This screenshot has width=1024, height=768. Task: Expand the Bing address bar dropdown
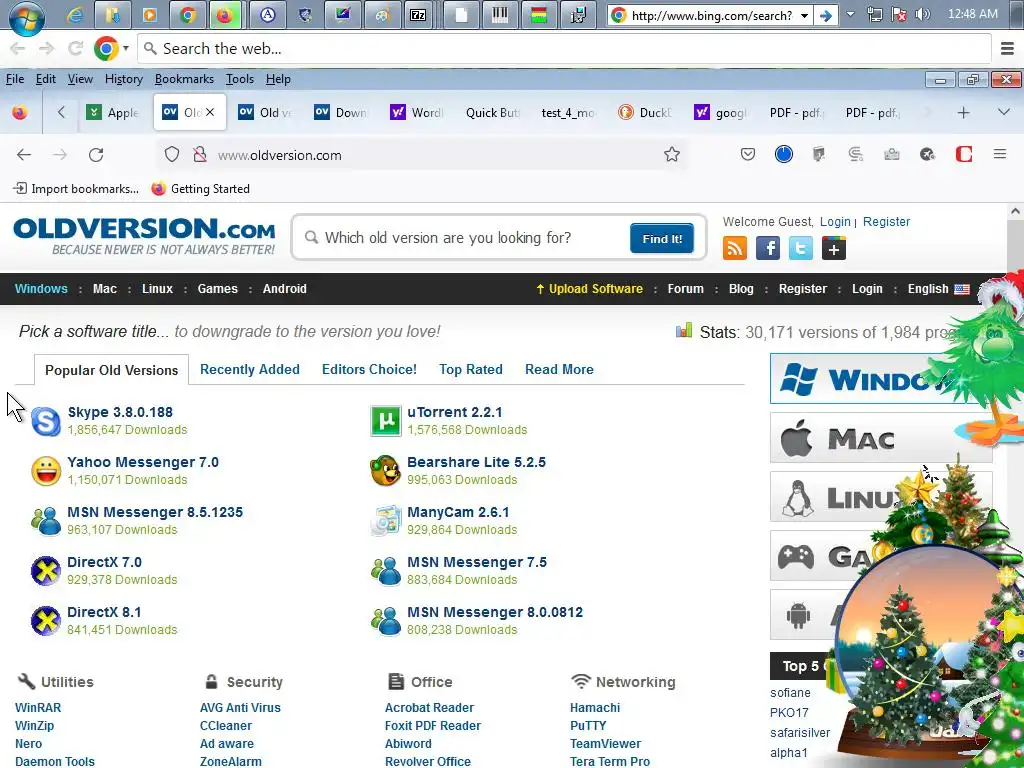804,16
